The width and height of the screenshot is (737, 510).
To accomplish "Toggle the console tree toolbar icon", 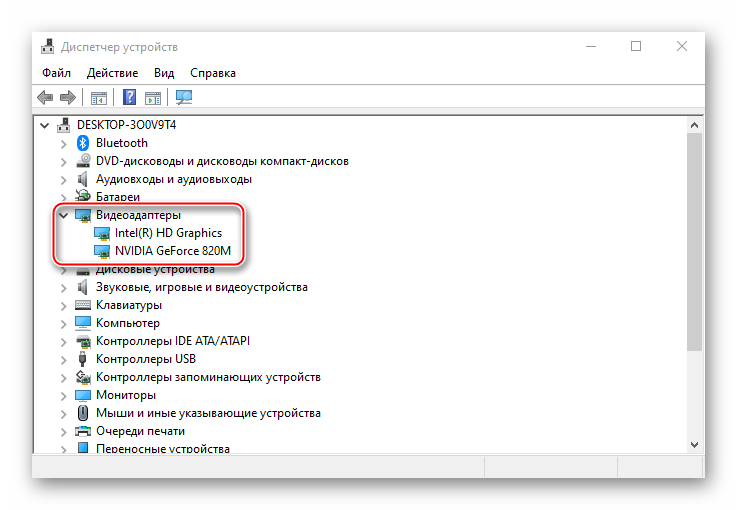I will click(x=99, y=98).
